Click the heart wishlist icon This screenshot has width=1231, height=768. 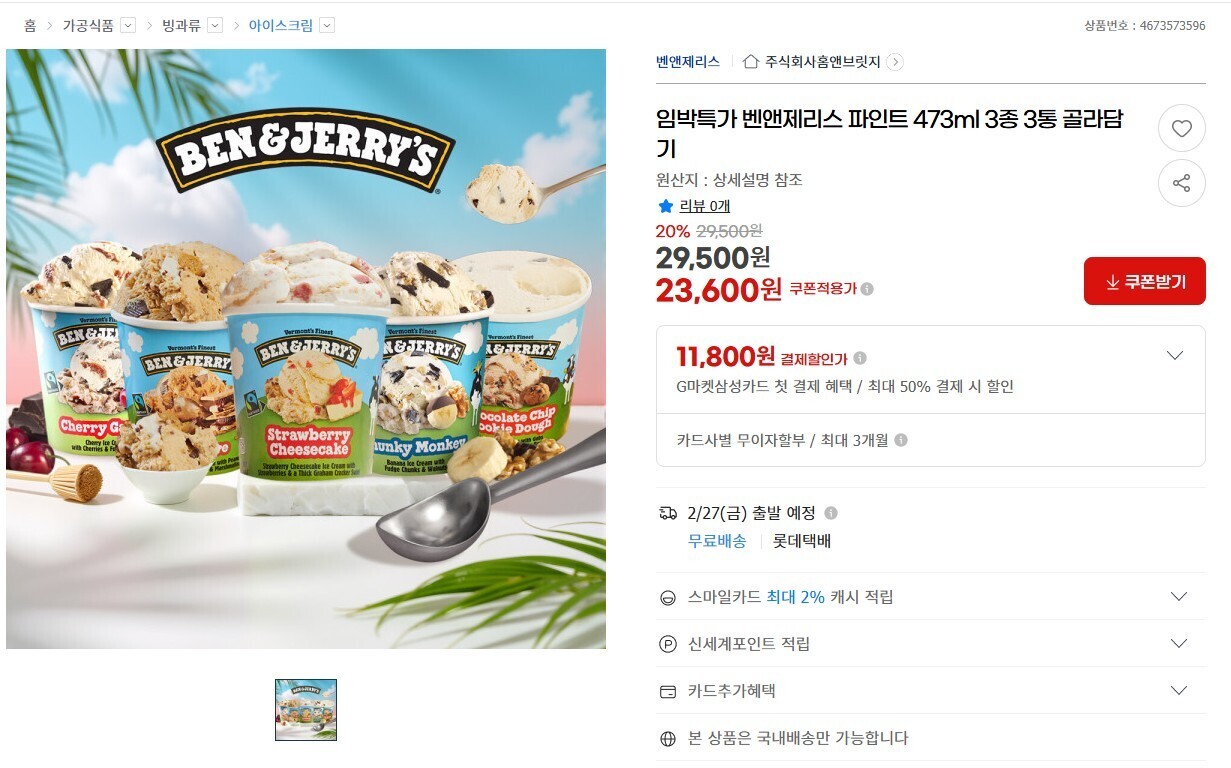tap(1181, 128)
